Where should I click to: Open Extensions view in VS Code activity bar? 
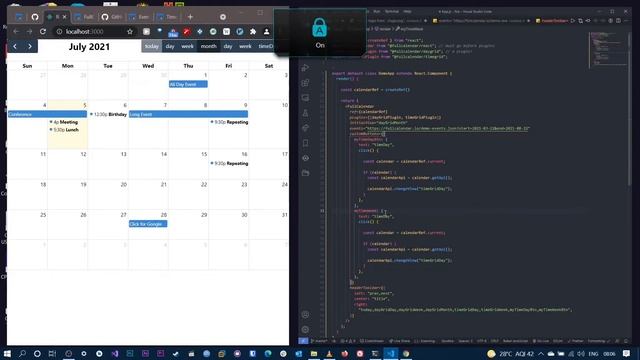(305, 83)
